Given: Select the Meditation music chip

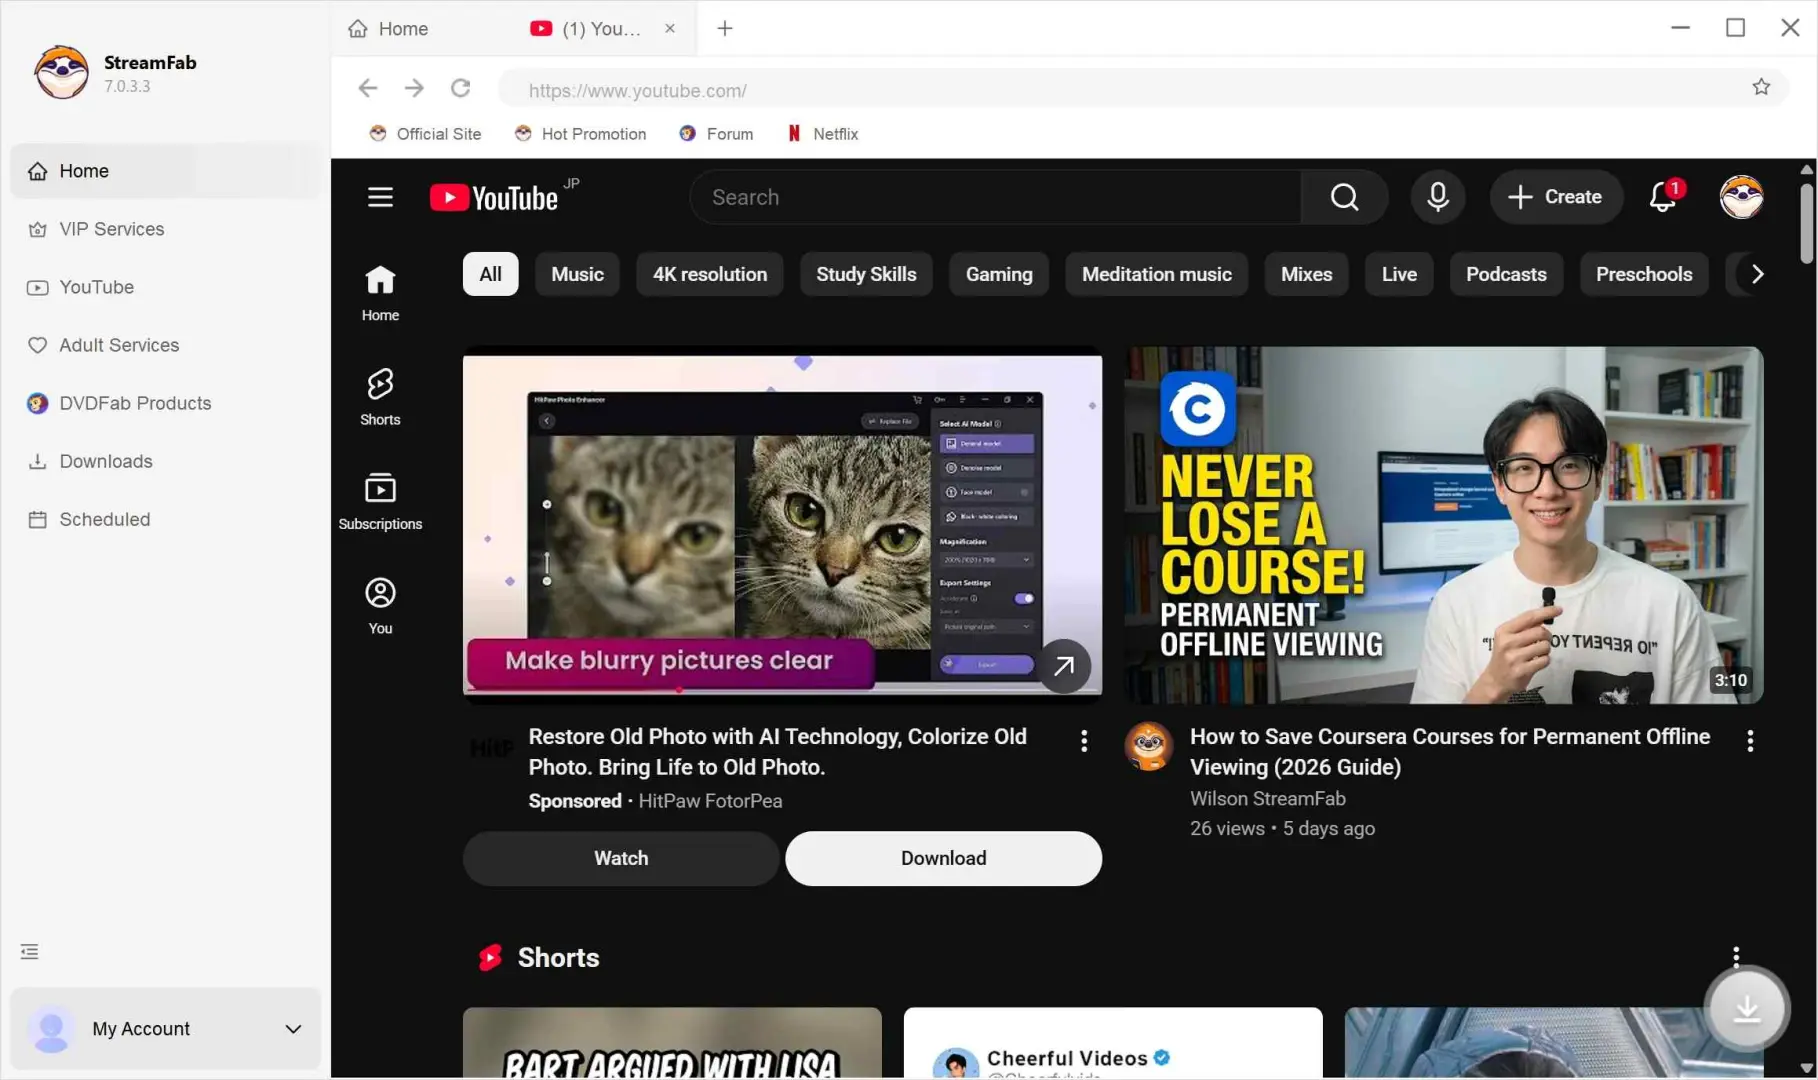Looking at the screenshot, I should click(1157, 274).
